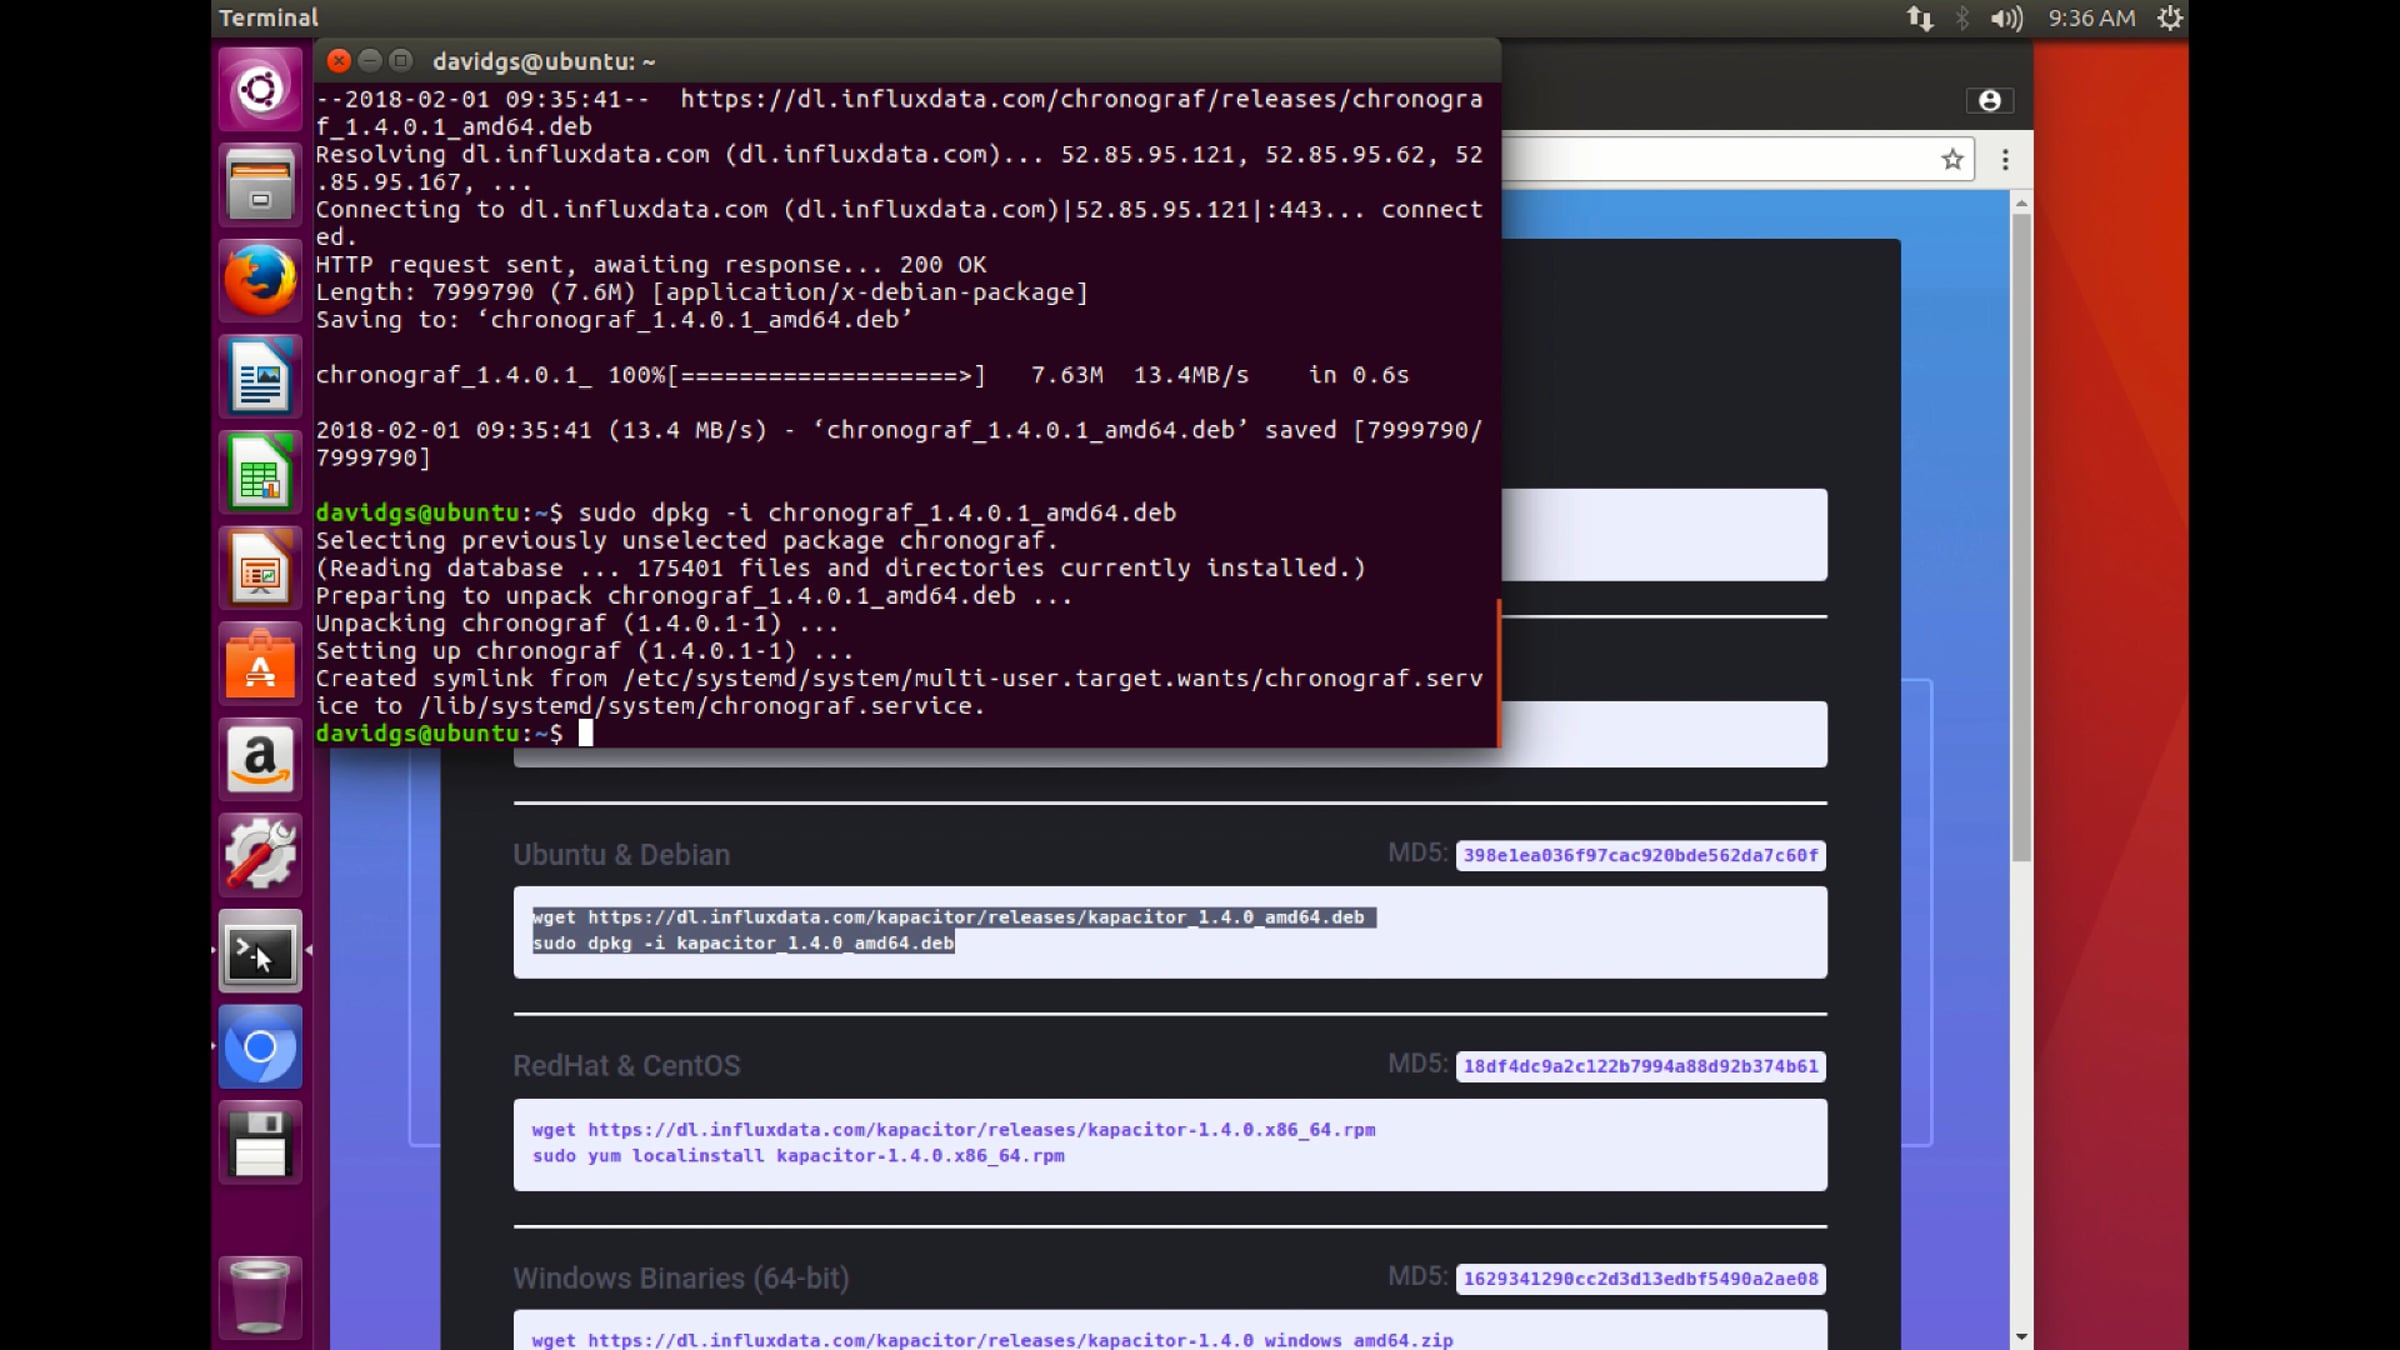The width and height of the screenshot is (2400, 1350).
Task: Click the Terminal title in the top bar
Action: (x=268, y=18)
